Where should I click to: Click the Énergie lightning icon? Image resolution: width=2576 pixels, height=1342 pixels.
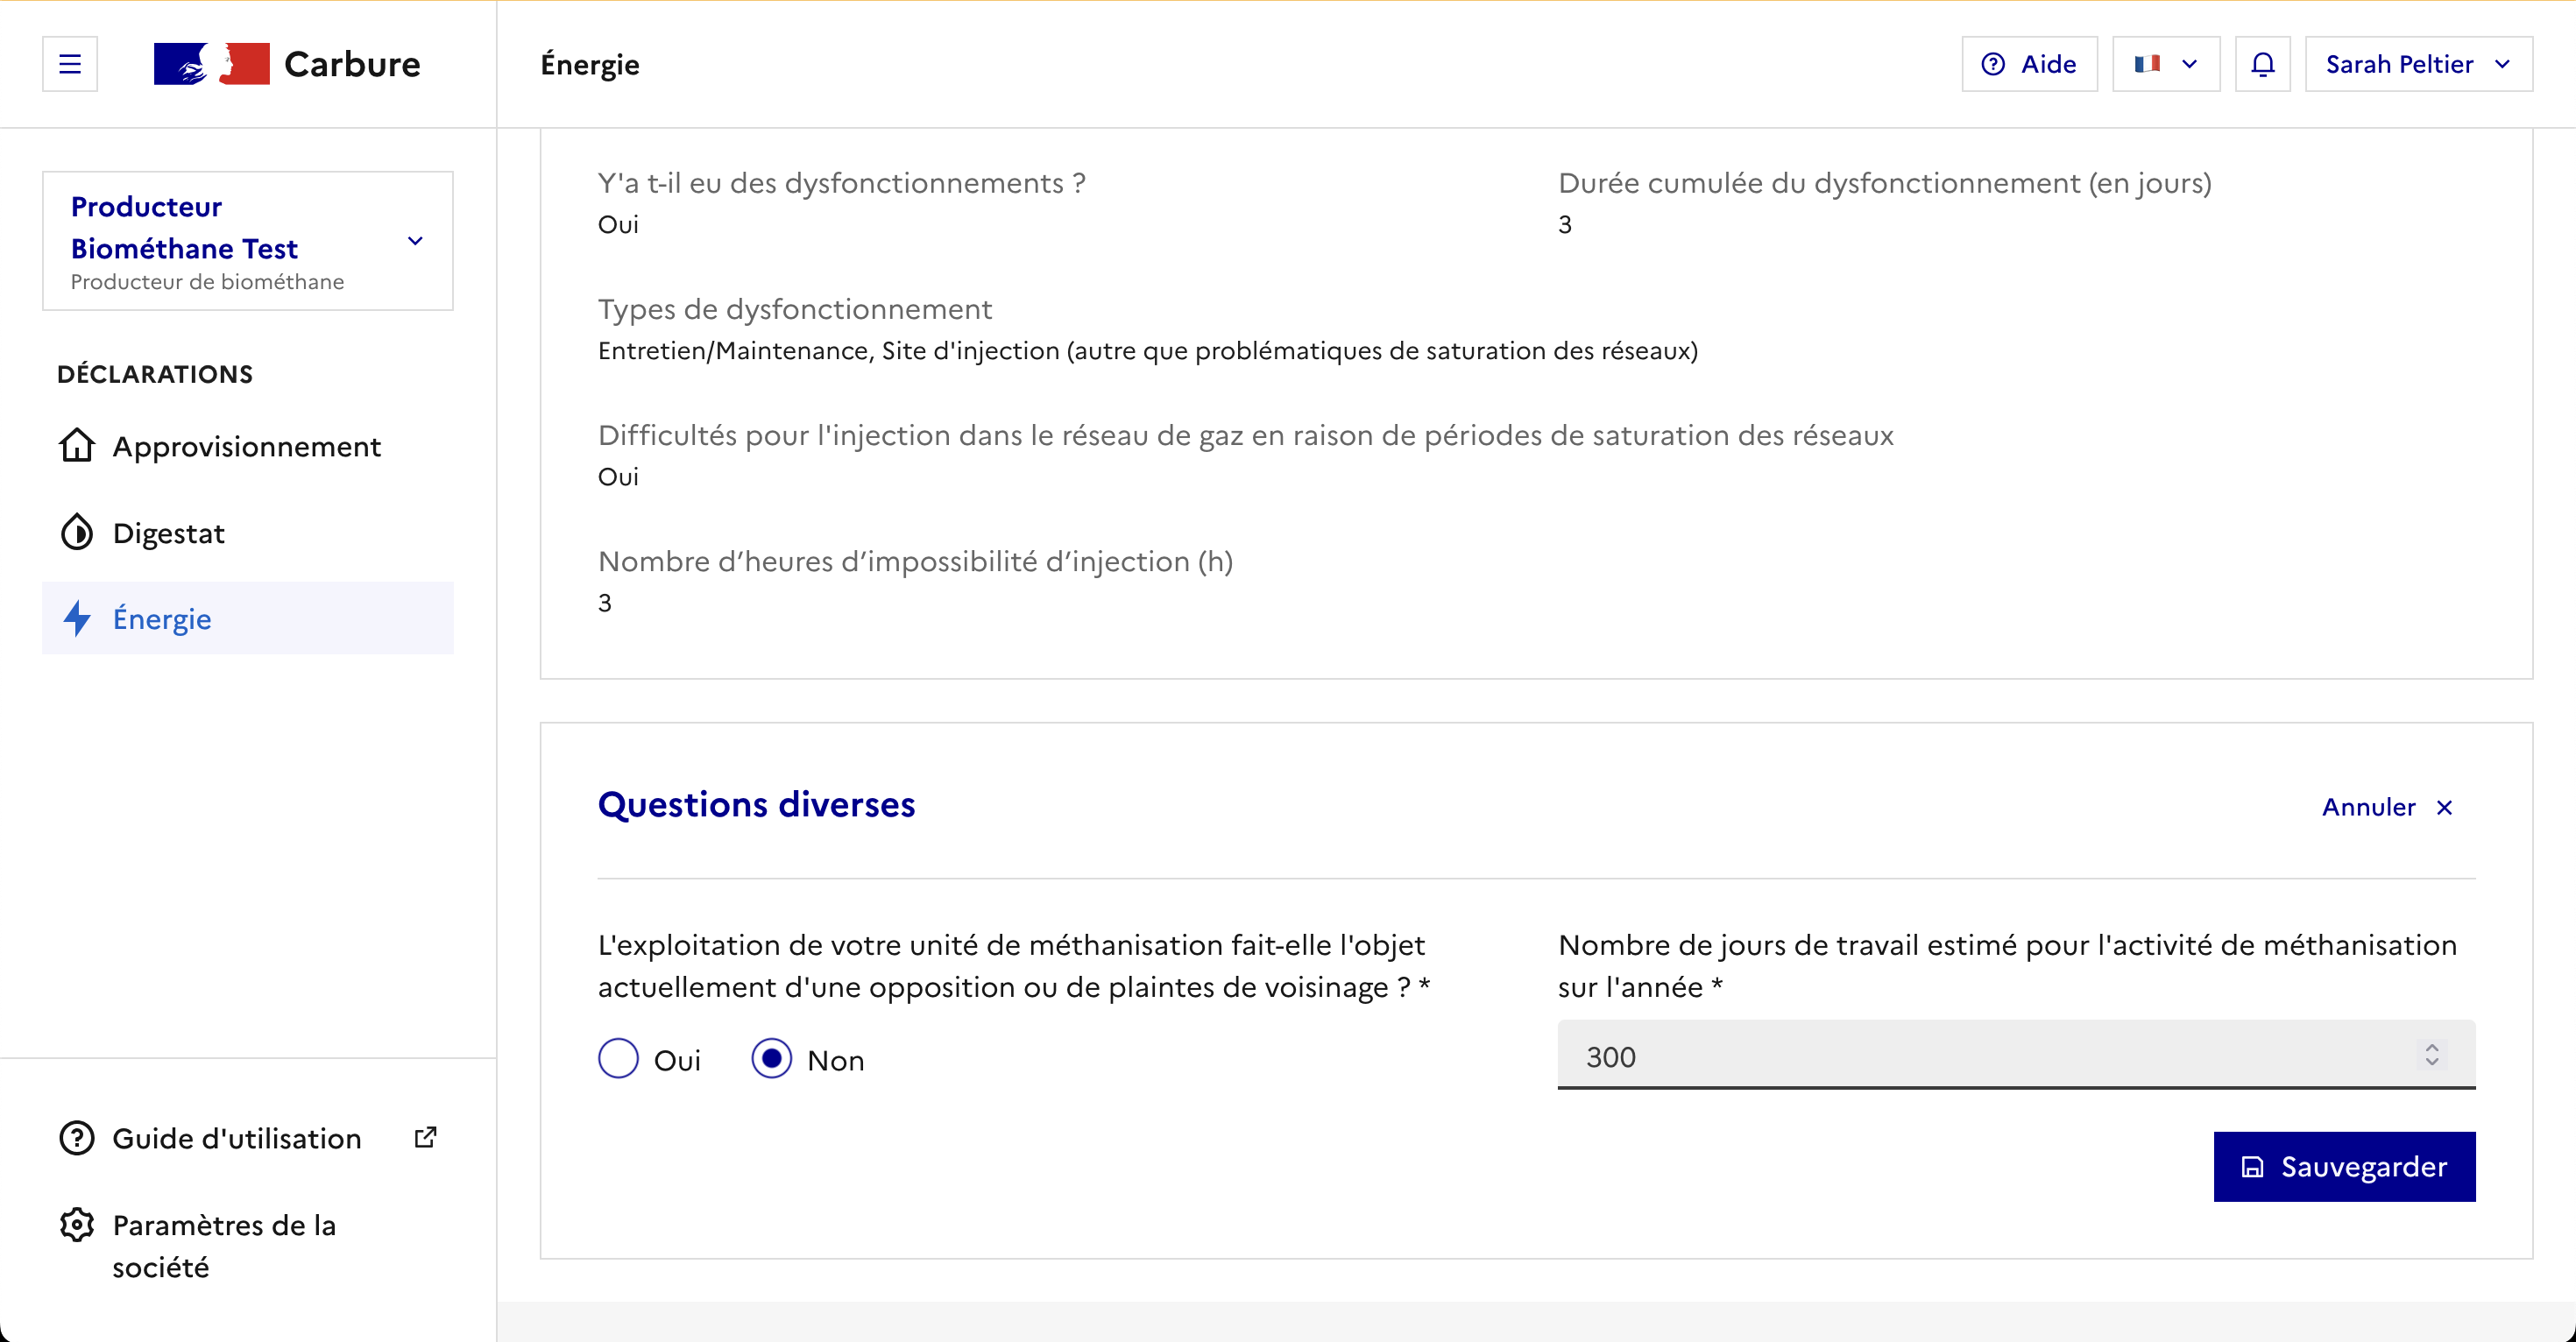point(77,619)
